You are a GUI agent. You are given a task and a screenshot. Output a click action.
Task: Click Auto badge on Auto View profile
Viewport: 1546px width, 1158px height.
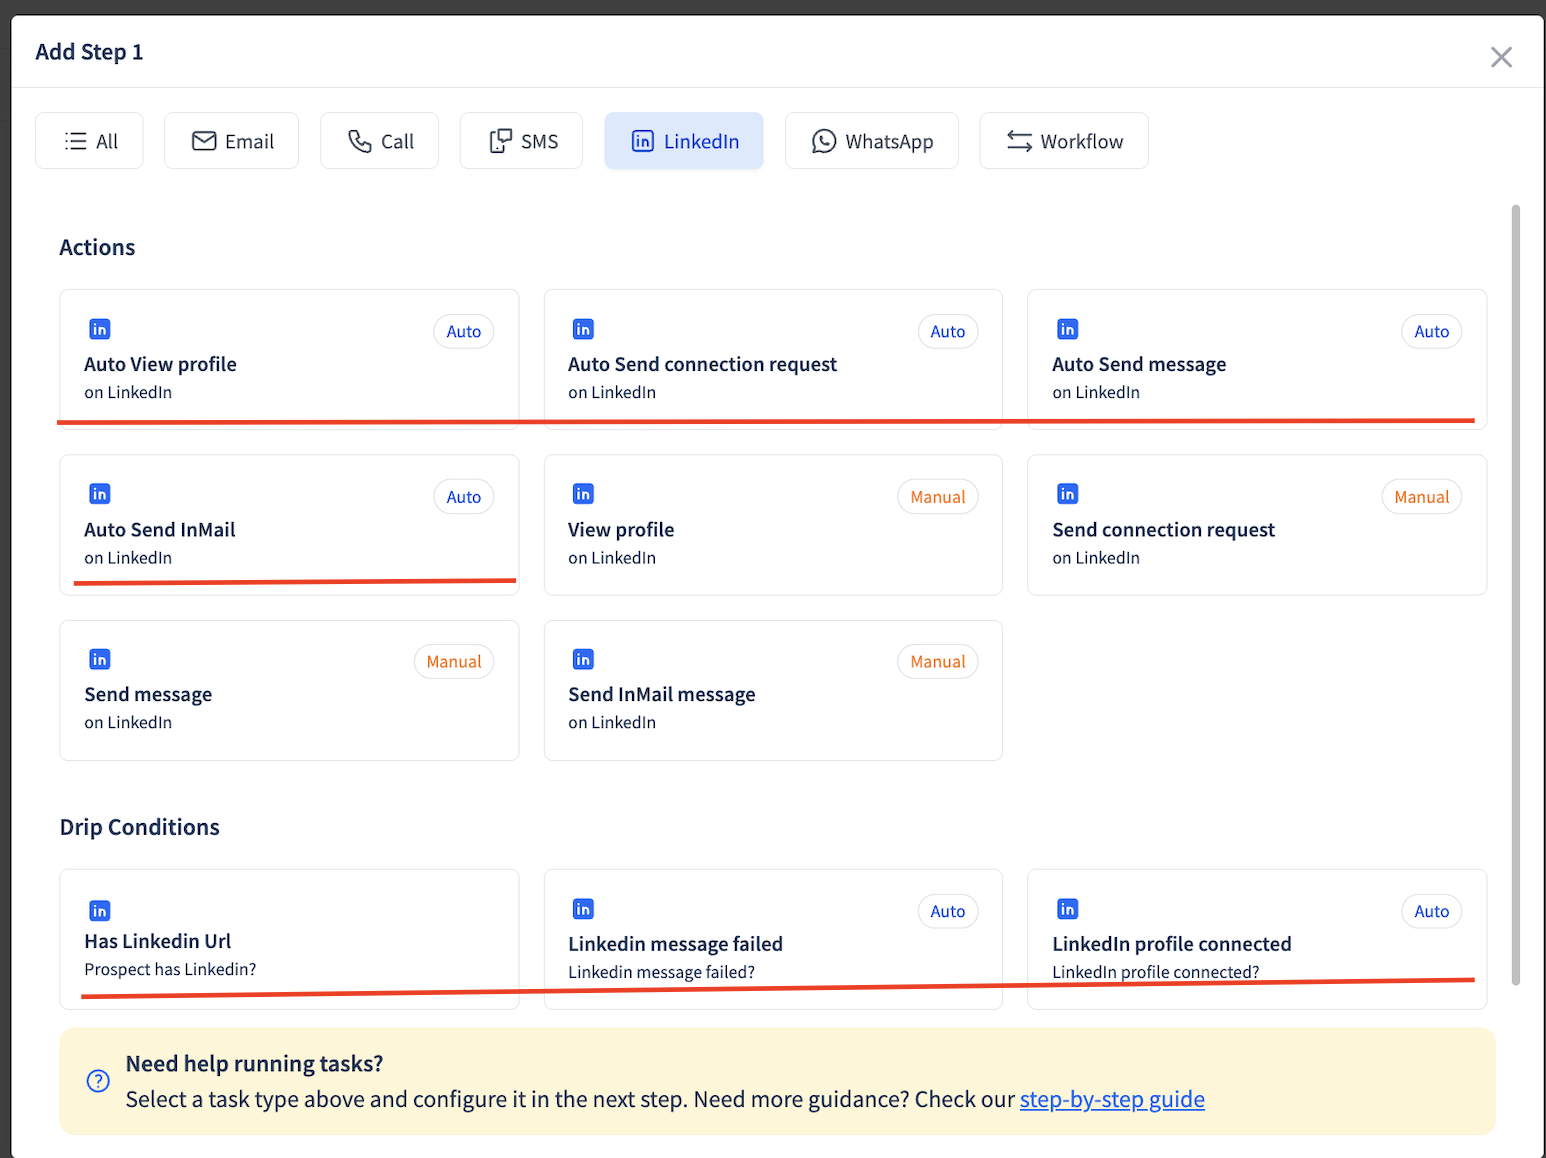click(464, 332)
